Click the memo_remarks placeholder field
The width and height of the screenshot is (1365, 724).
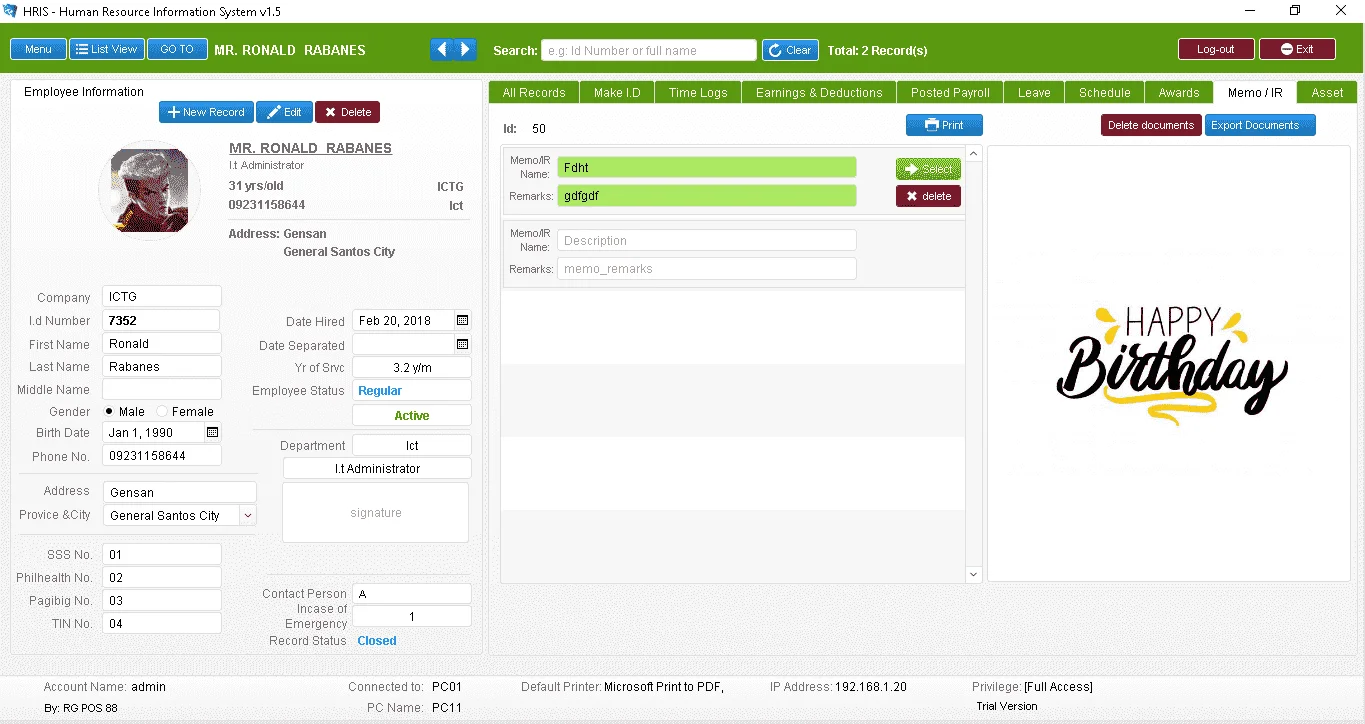click(706, 268)
